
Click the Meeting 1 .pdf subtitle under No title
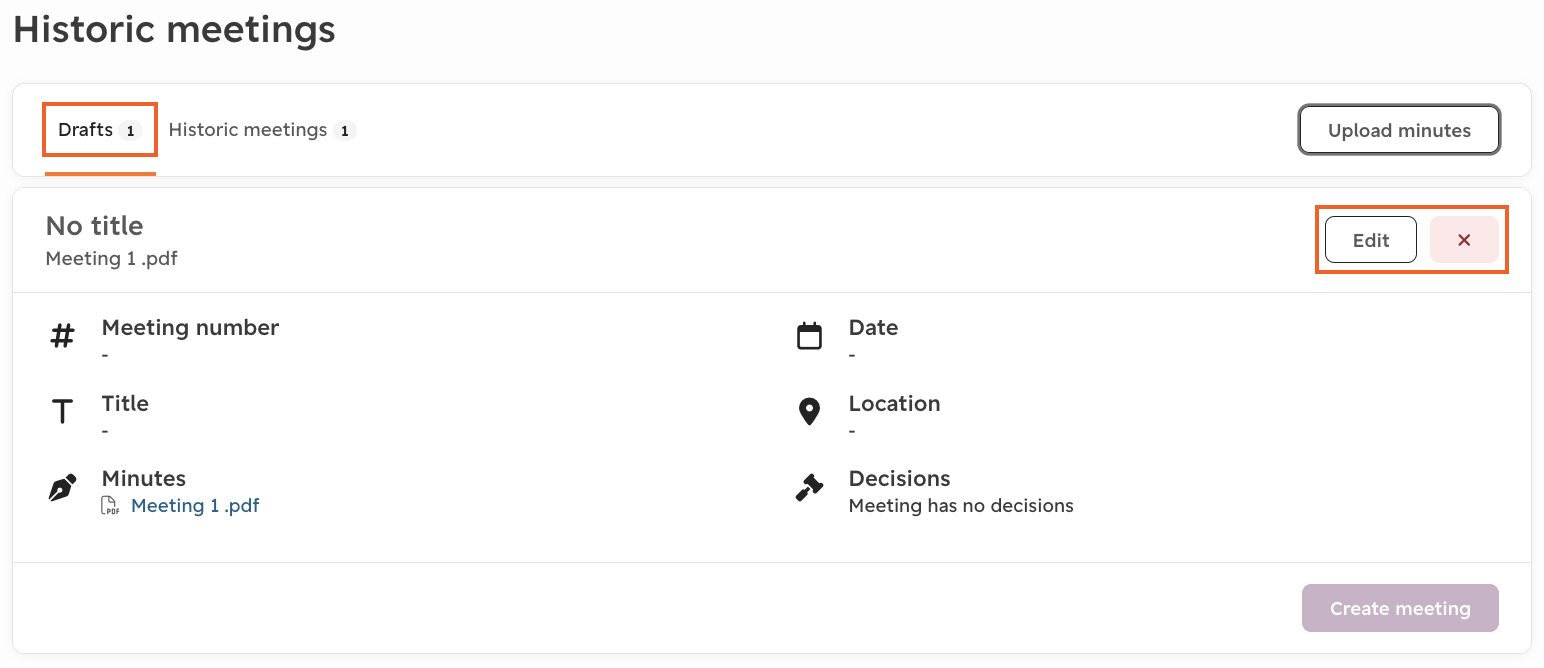click(112, 259)
